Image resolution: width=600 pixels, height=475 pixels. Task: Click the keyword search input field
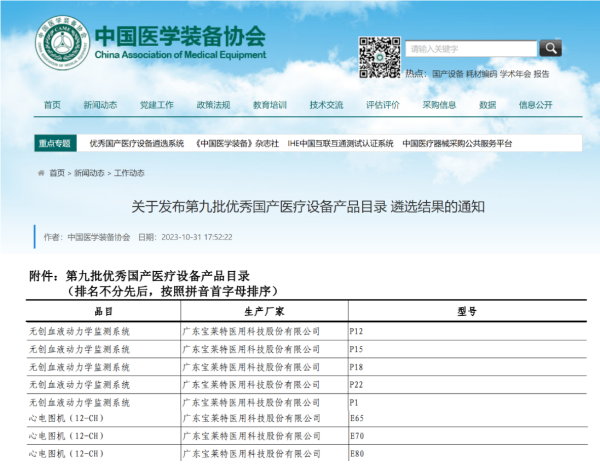[x=472, y=48]
